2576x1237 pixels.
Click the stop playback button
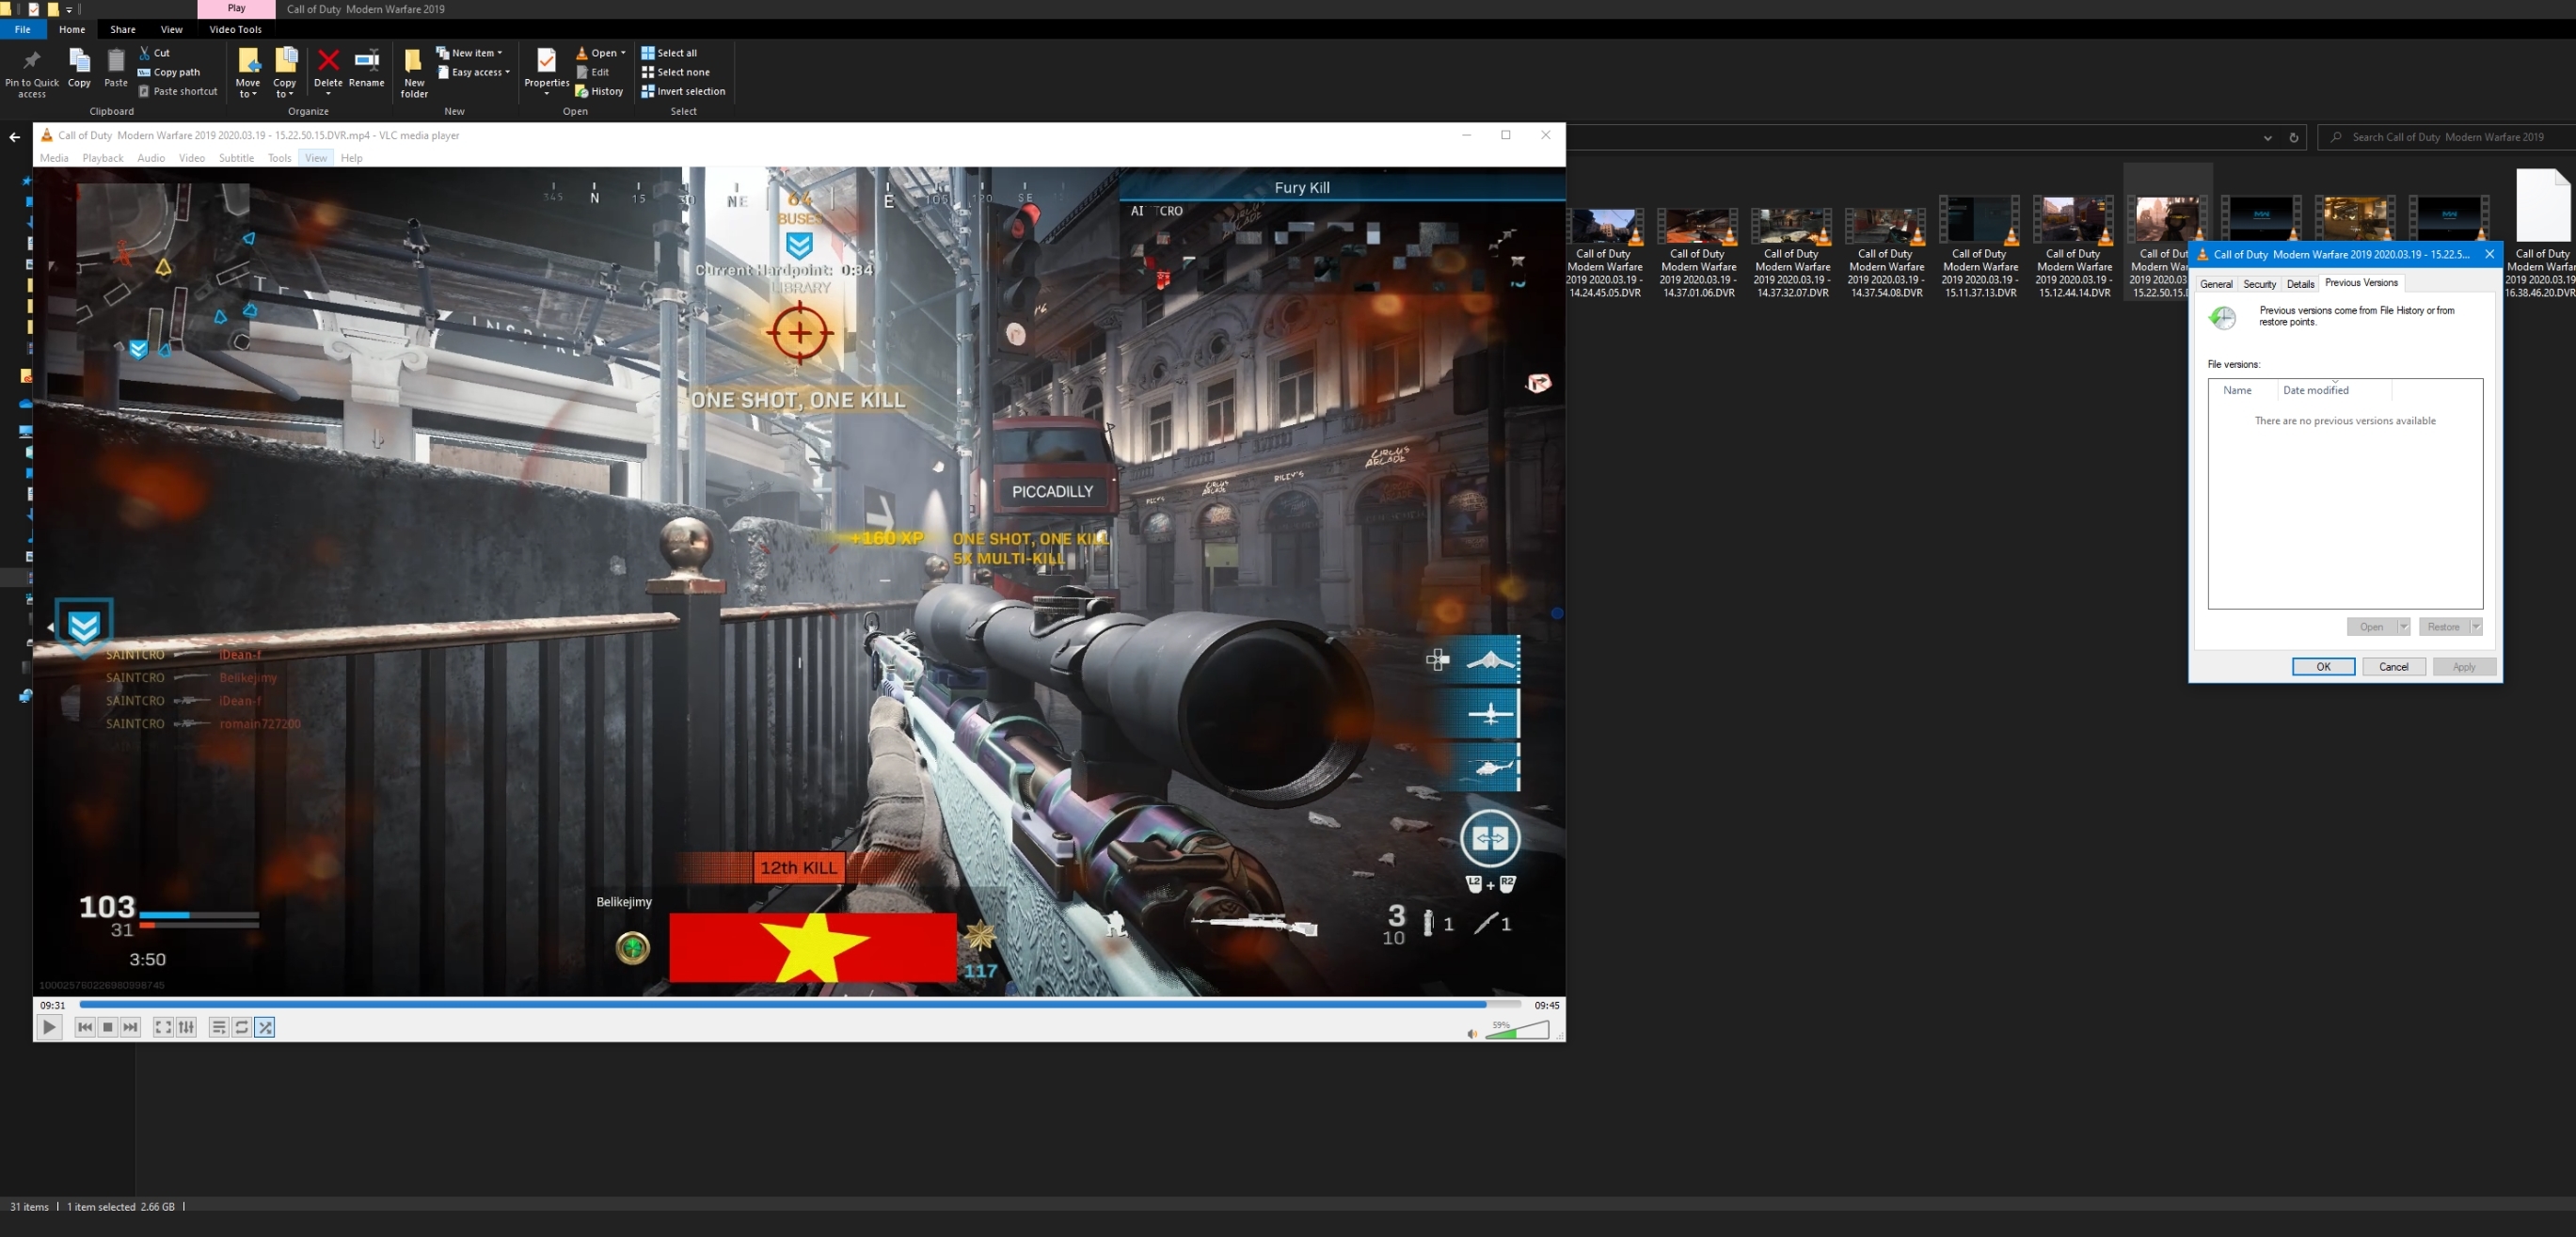pos(108,1027)
